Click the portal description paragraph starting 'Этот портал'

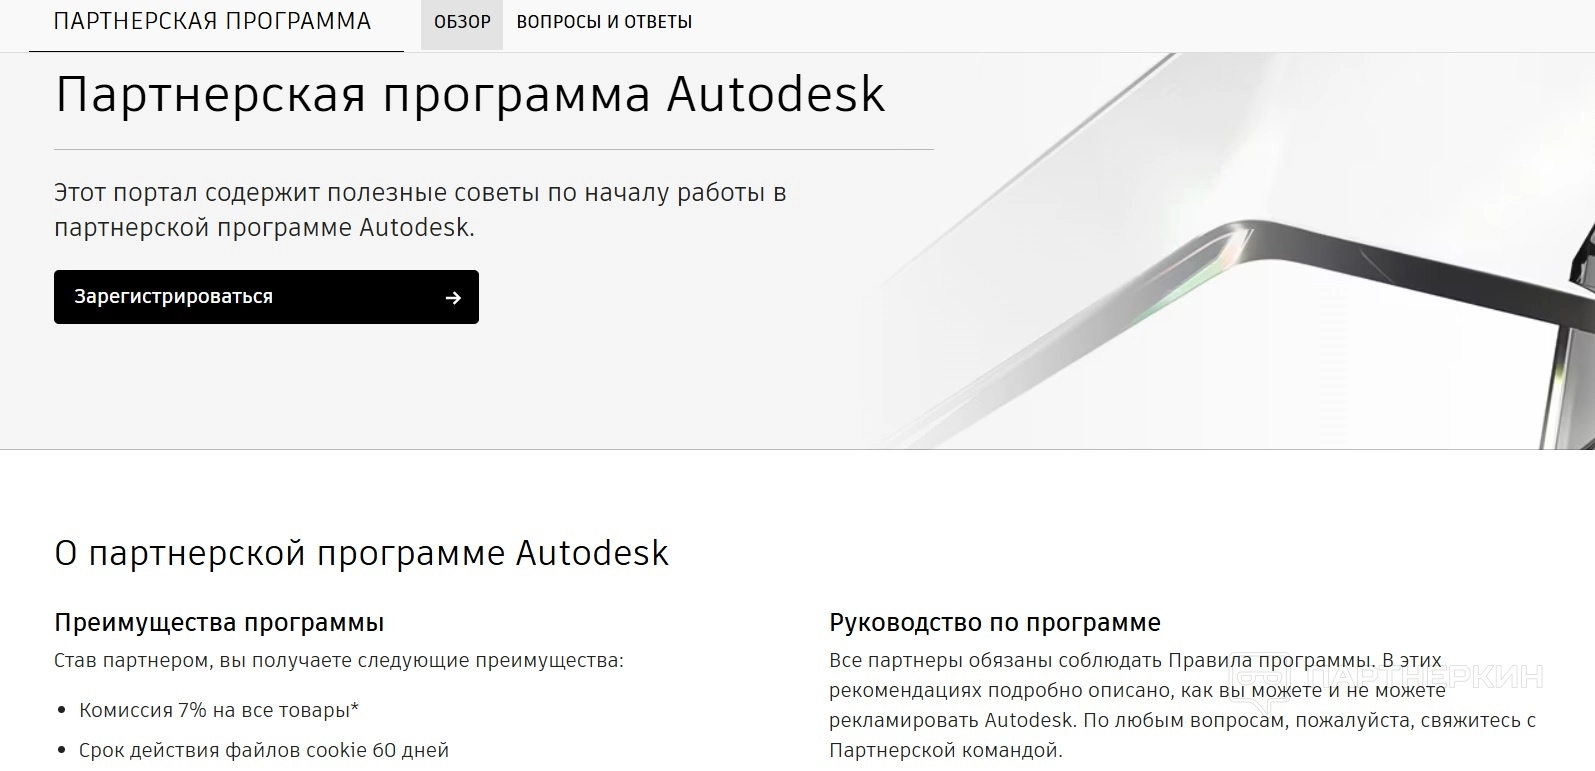pyautogui.click(x=420, y=210)
